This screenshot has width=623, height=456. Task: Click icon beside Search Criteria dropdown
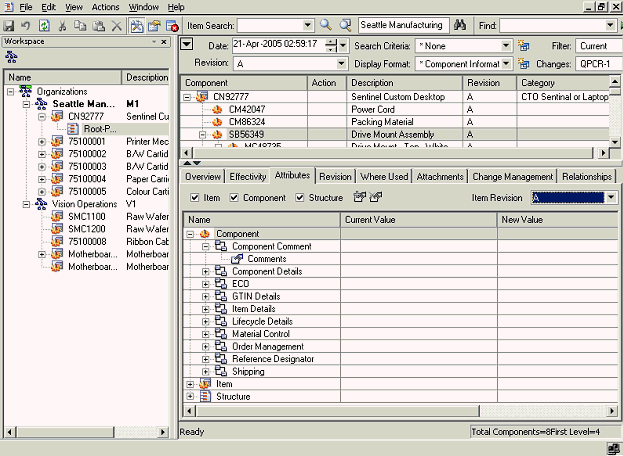[523, 45]
